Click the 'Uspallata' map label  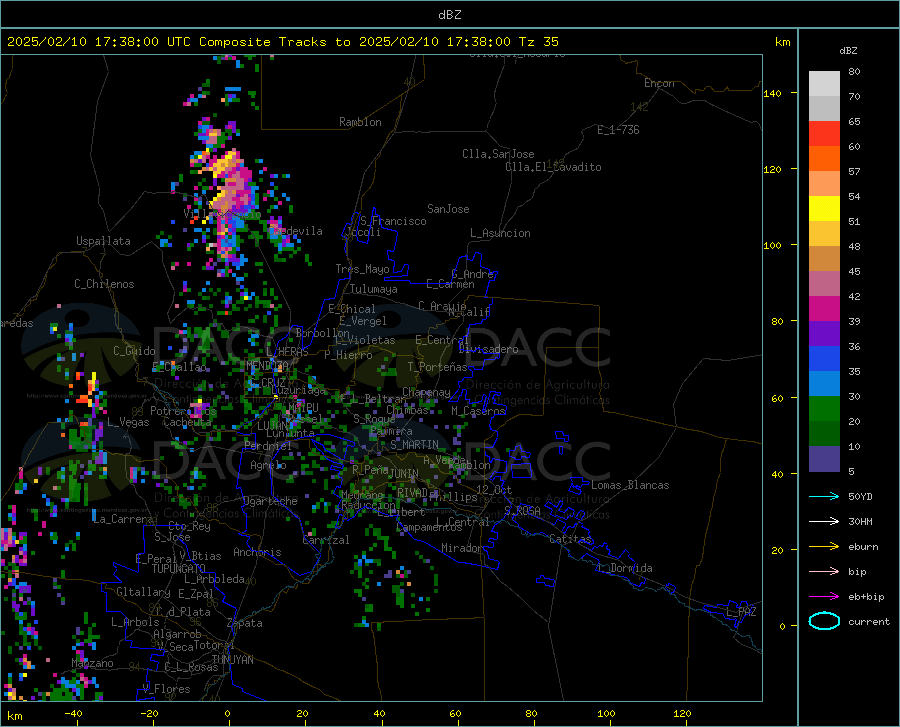103,241
